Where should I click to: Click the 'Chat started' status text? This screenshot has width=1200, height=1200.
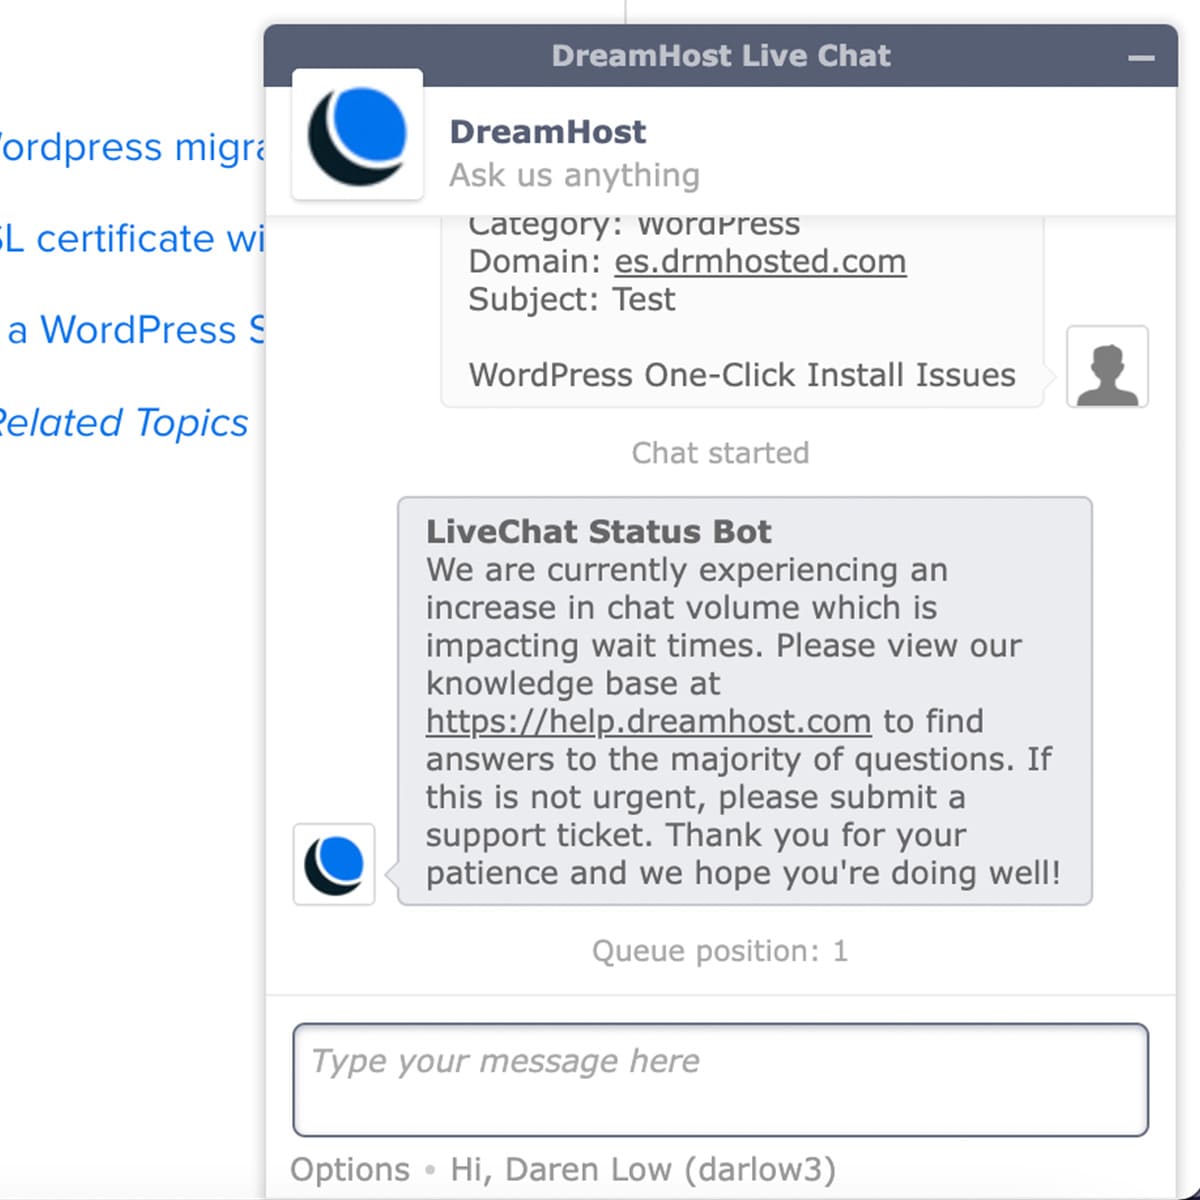click(x=720, y=453)
